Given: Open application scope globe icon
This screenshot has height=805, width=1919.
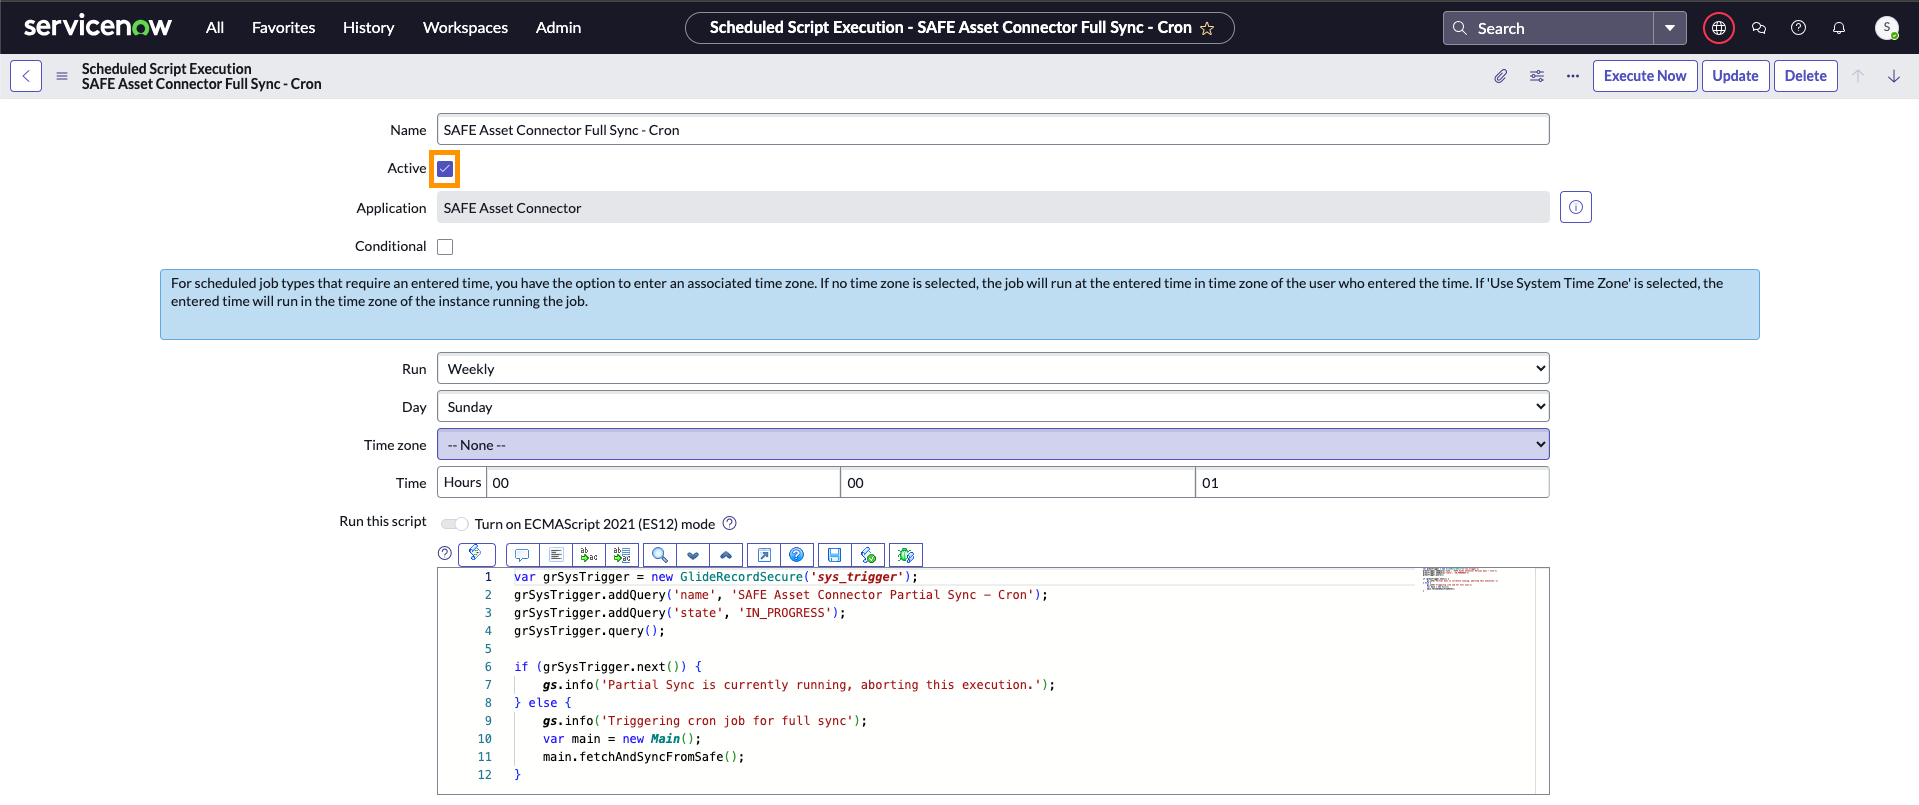Looking at the screenshot, I should click(1719, 28).
